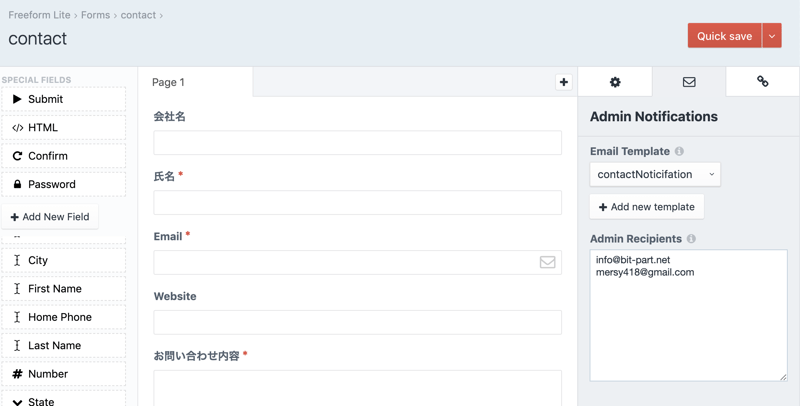This screenshot has width=800, height=406.
Task: Open the settings gear tab
Action: (615, 82)
